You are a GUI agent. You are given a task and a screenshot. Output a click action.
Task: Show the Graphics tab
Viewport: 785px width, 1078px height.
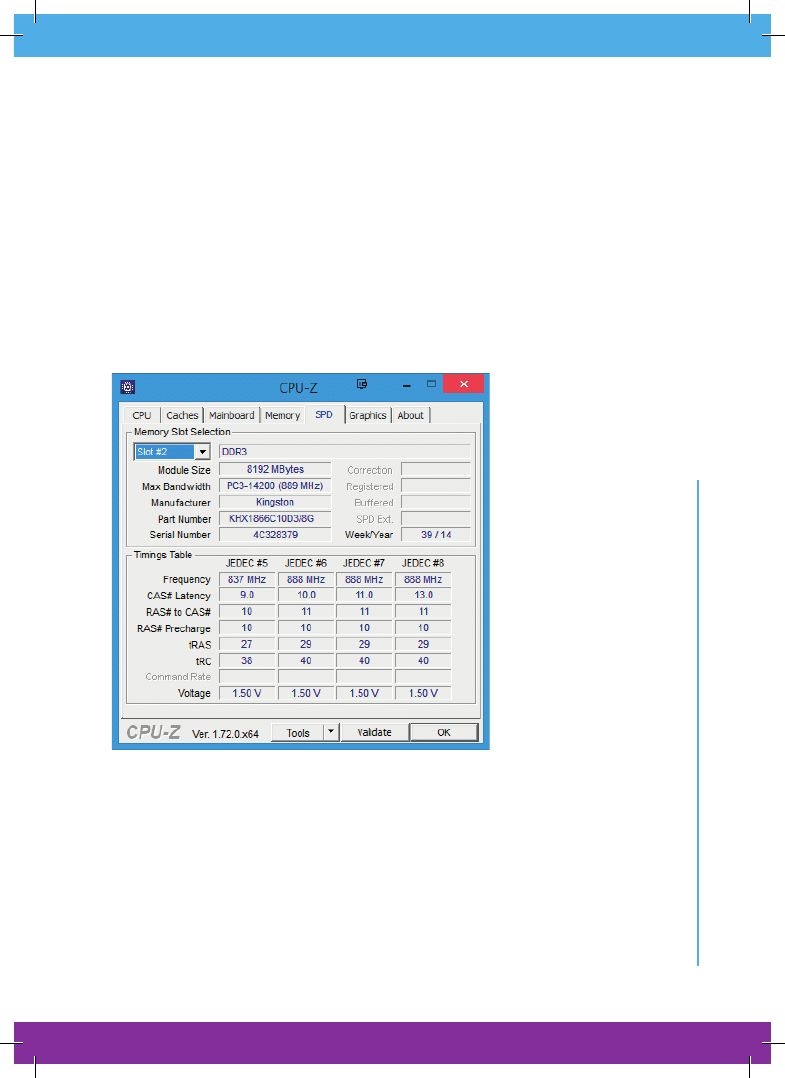point(368,415)
